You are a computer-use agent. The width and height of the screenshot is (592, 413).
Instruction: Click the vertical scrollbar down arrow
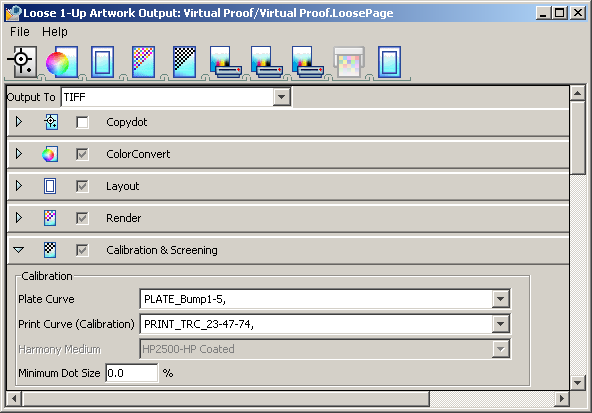click(x=577, y=383)
